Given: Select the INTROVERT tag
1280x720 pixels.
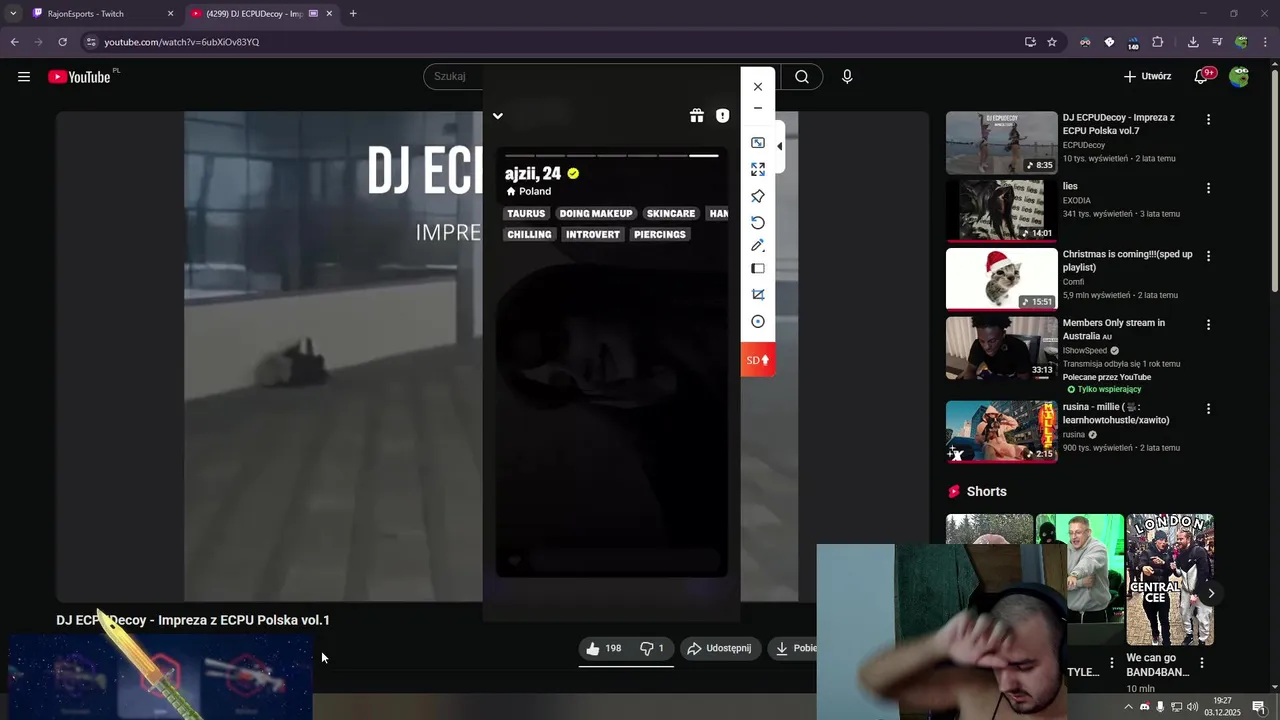Looking at the screenshot, I should pyautogui.click(x=593, y=235).
